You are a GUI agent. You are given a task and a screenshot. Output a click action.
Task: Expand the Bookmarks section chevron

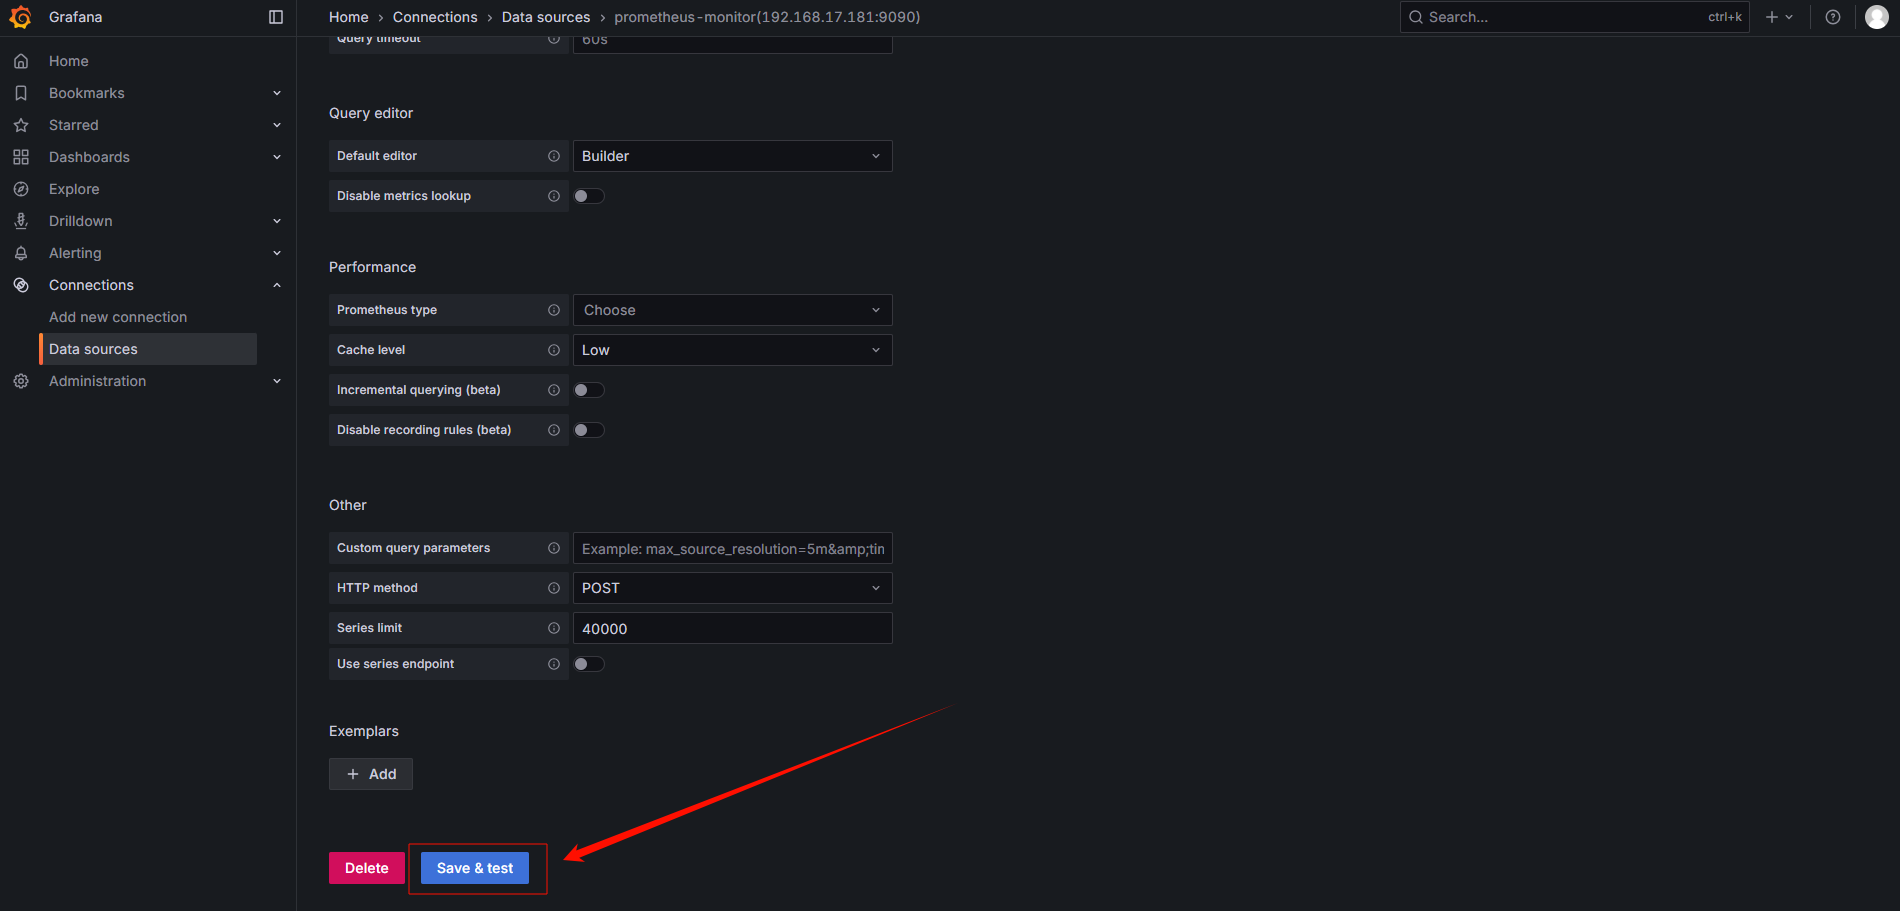tap(277, 93)
